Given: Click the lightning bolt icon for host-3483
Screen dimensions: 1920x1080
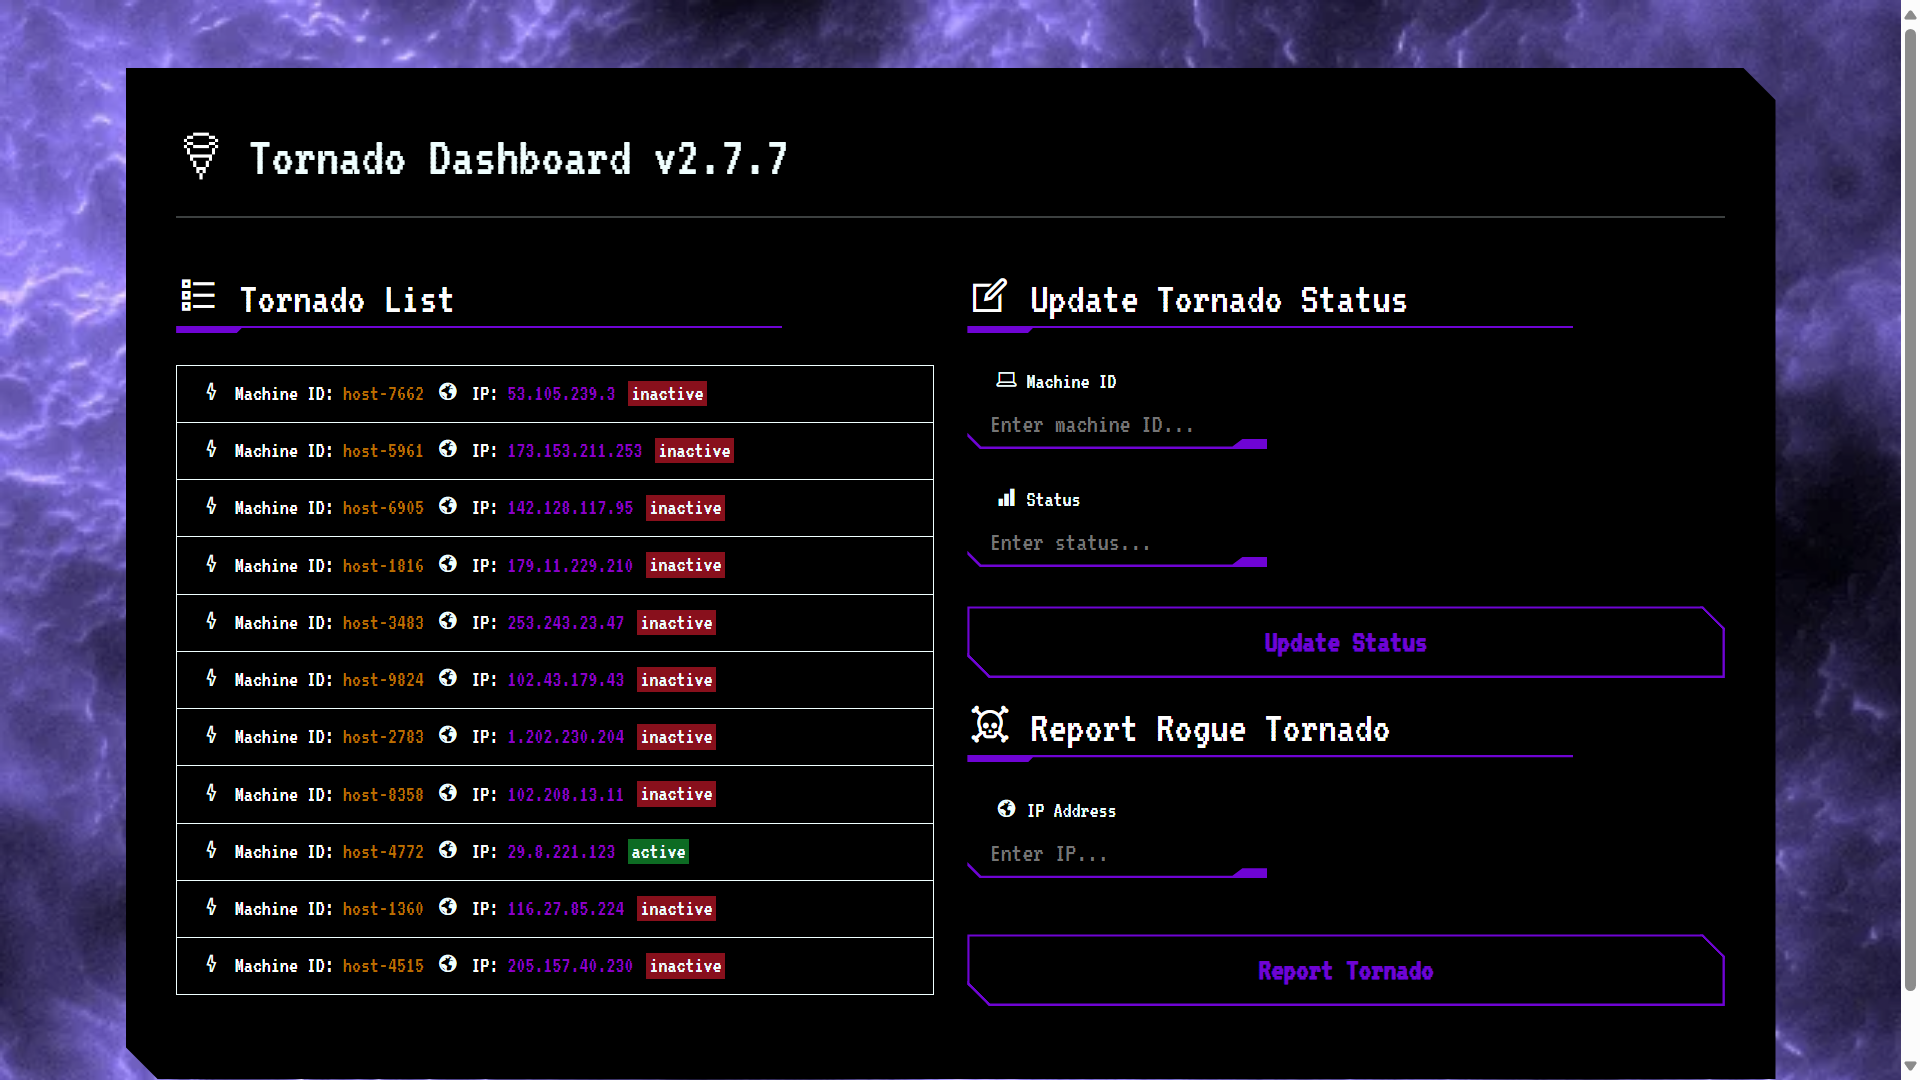Looking at the screenshot, I should [x=211, y=621].
